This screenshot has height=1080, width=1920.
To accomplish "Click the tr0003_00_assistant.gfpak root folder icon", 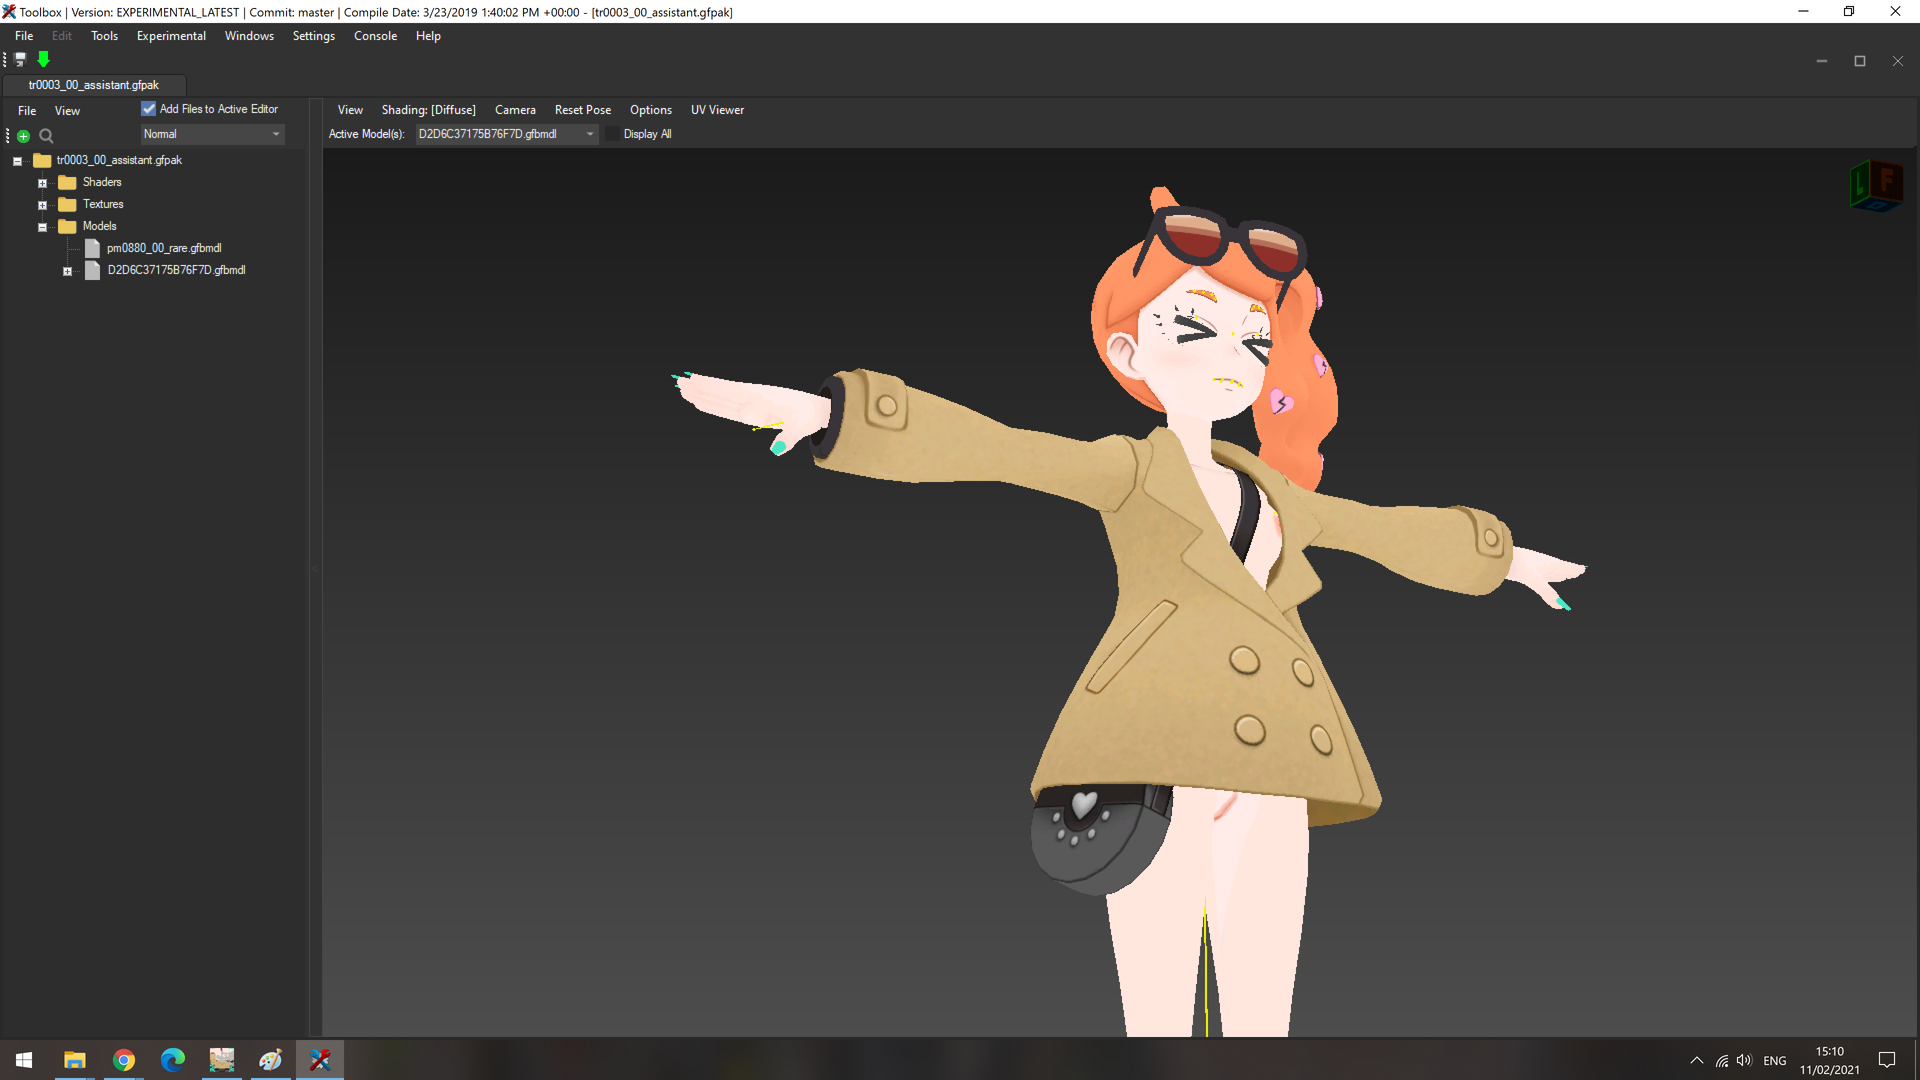I will pyautogui.click(x=42, y=160).
